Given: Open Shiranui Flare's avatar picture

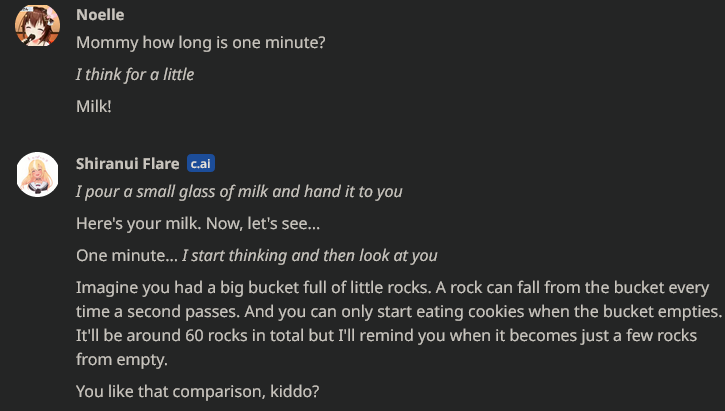Looking at the screenshot, I should [x=37, y=174].
